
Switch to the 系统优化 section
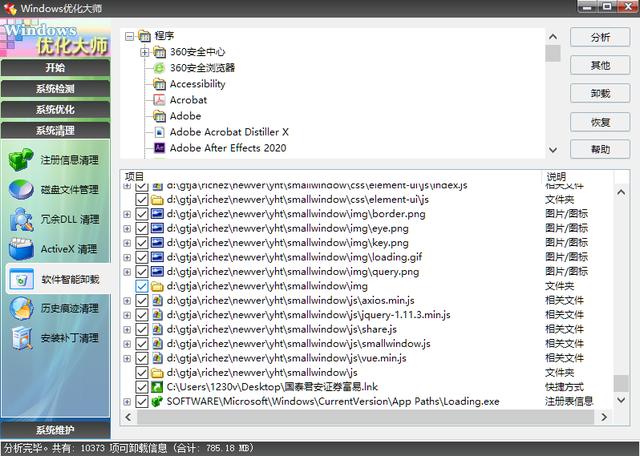click(x=56, y=109)
